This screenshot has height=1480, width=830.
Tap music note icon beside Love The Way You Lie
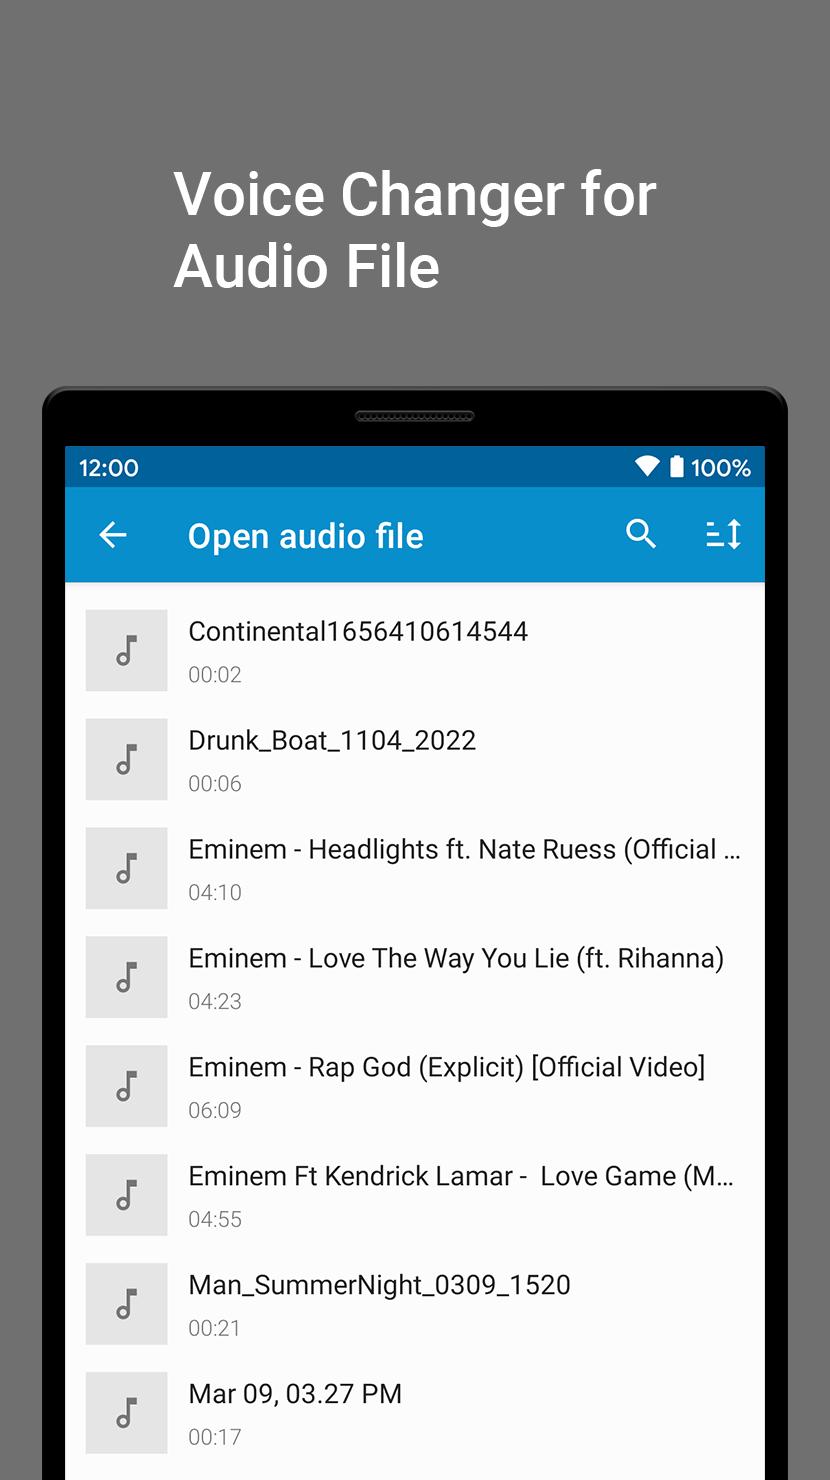[x=126, y=977]
